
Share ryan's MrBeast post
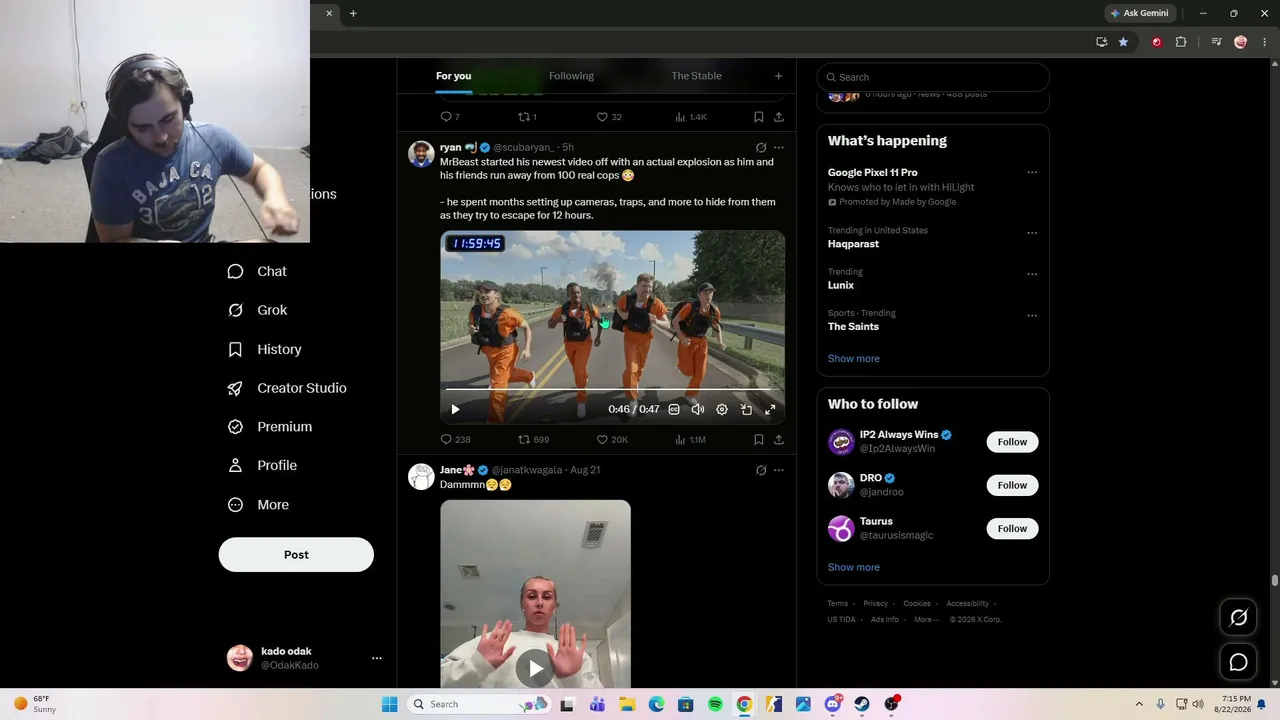click(x=779, y=439)
